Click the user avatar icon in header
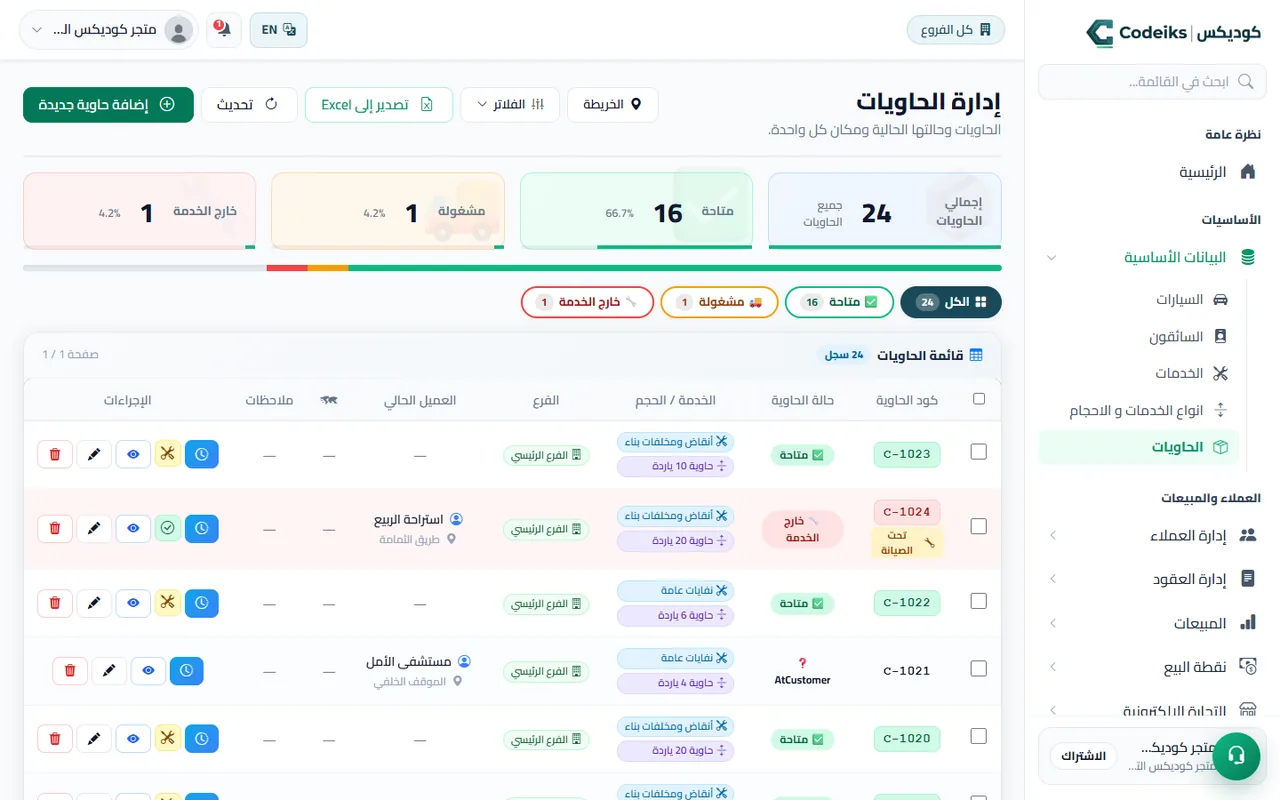This screenshot has width=1280, height=800. (179, 30)
